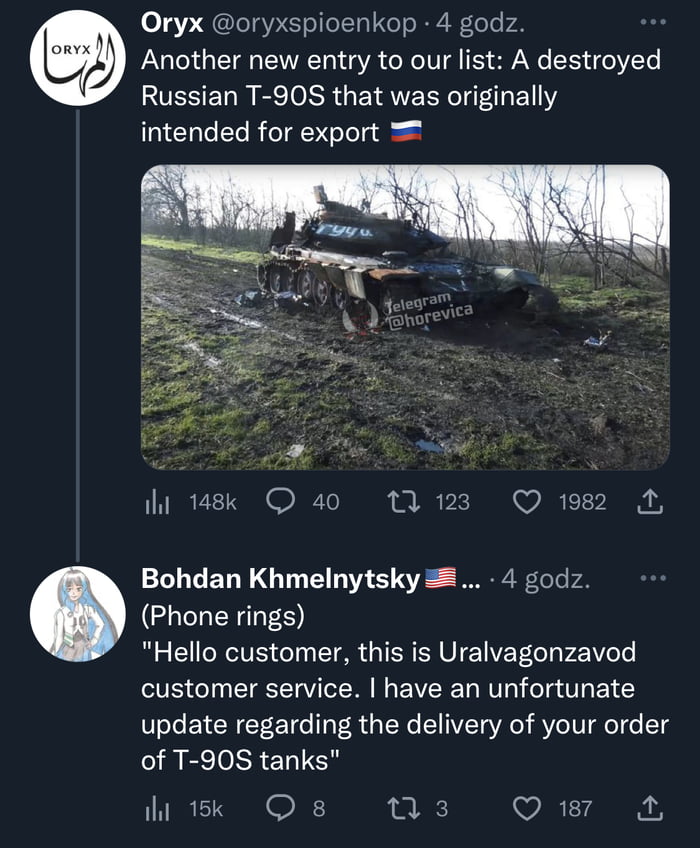View analytics icon on Oryx tweet

pos(157,502)
